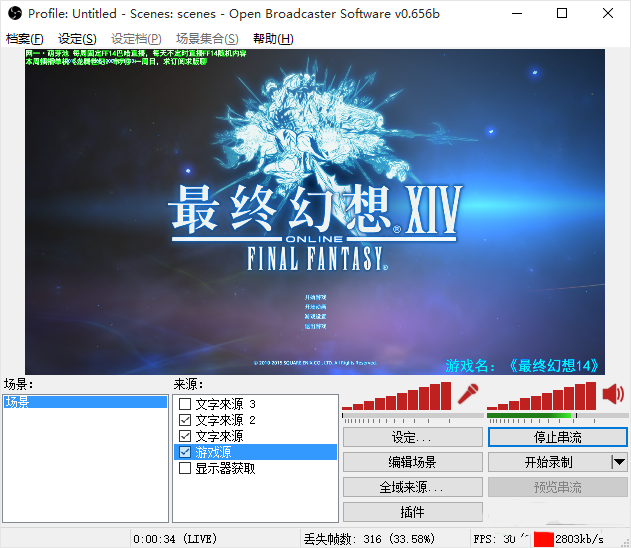Open the 场景集合(S) menu

tap(207, 39)
